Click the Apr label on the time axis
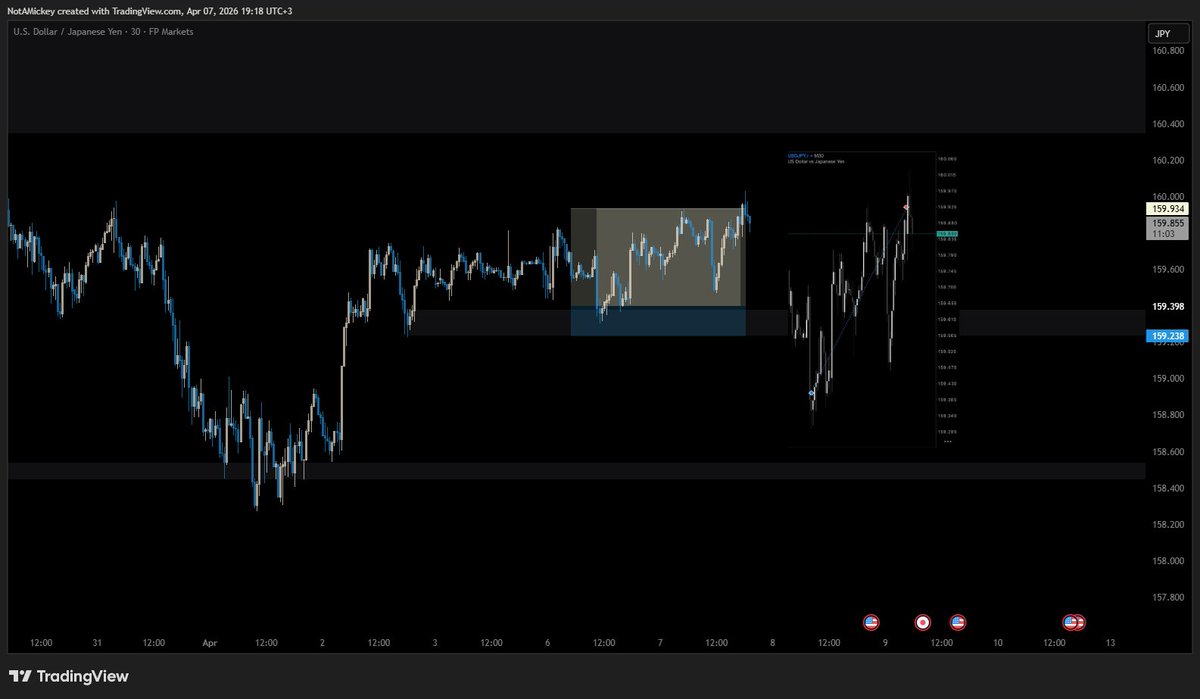Screen dimensions: 1200x699 point(210,643)
